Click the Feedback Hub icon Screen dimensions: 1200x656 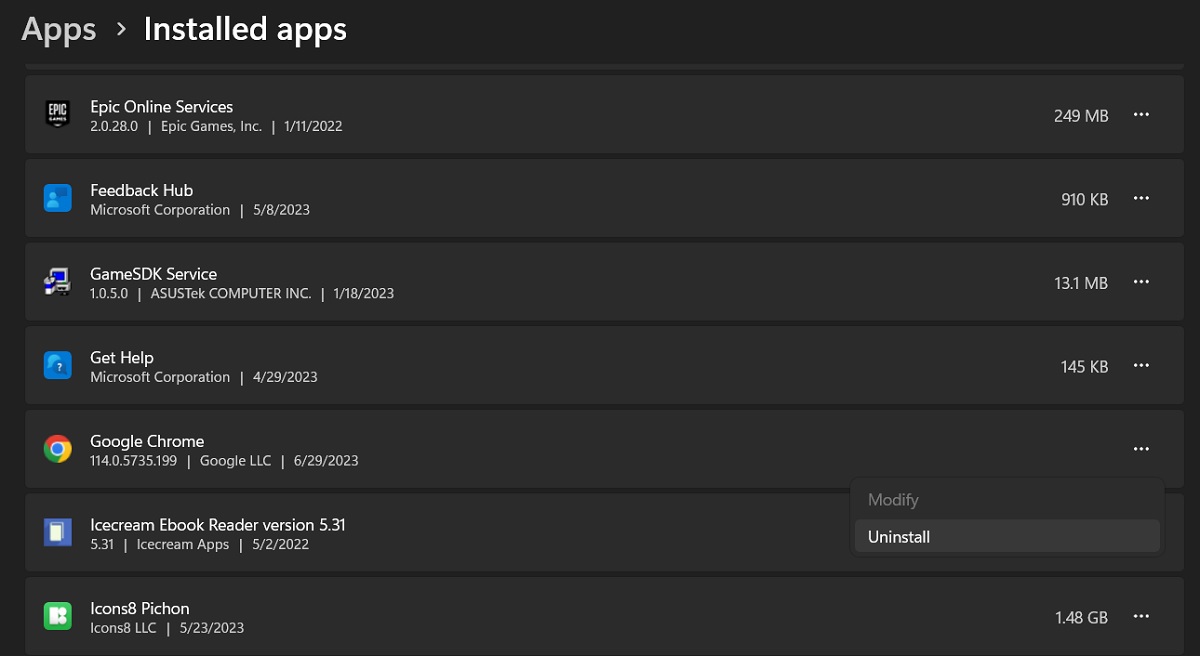[57, 198]
